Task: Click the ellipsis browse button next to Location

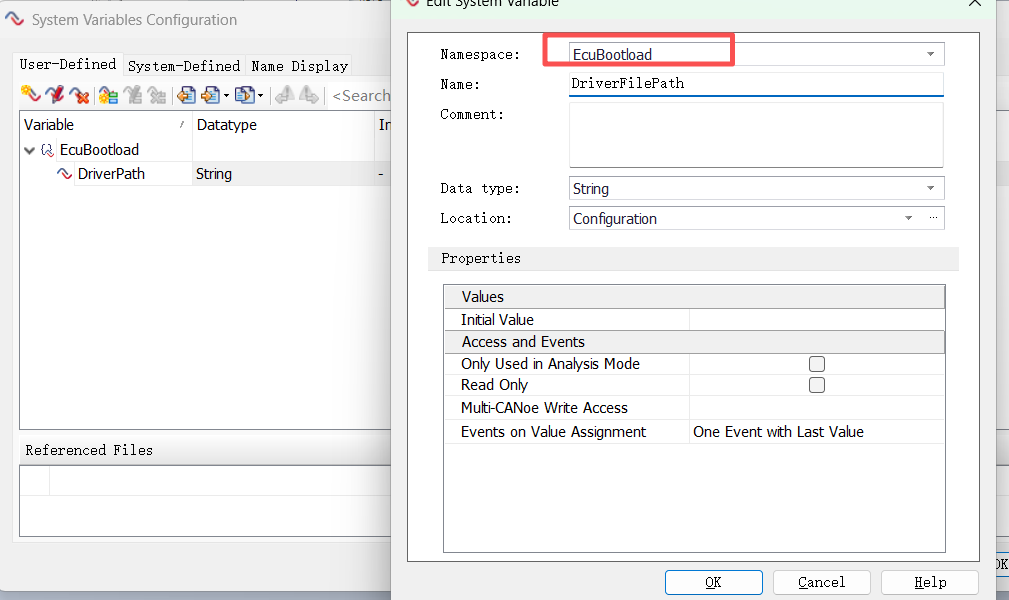Action: point(933,218)
